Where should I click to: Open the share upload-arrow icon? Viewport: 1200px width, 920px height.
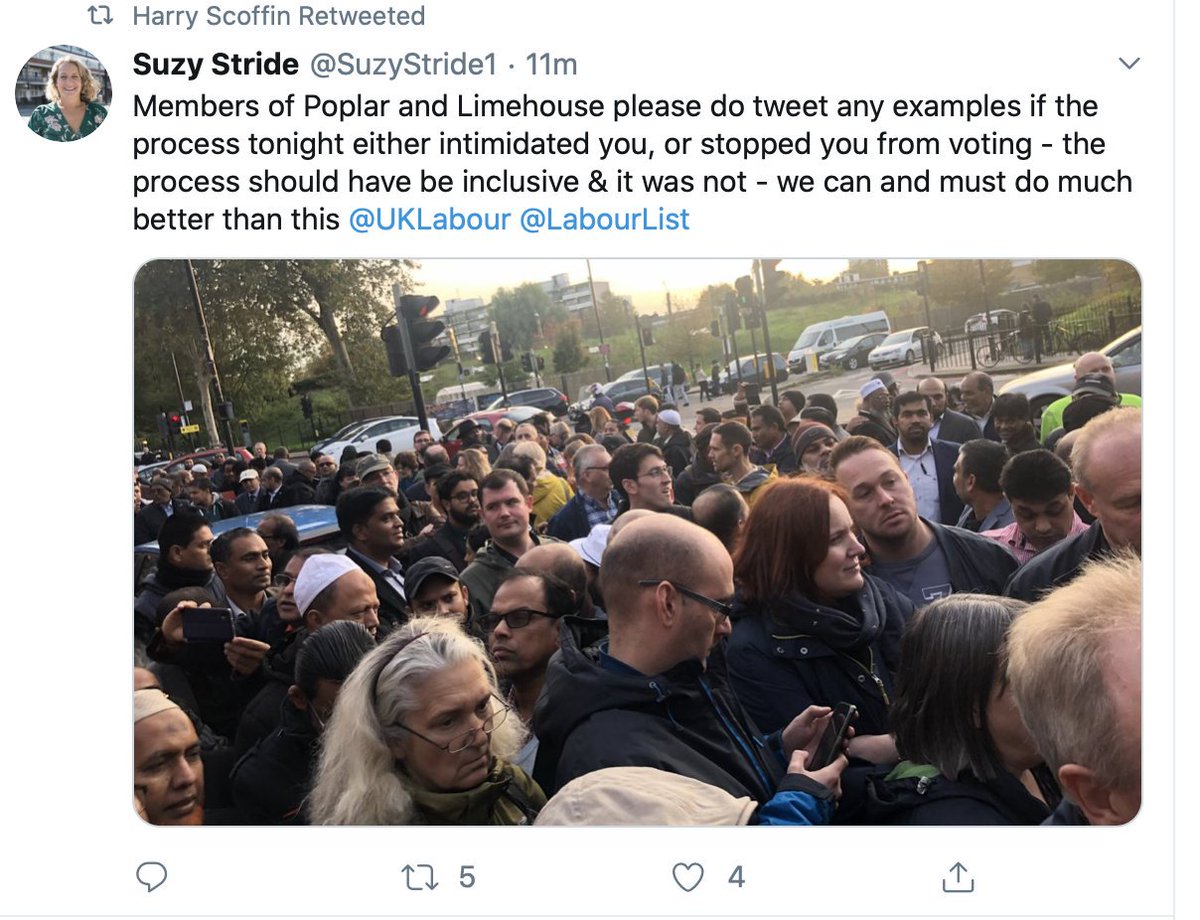coord(958,877)
